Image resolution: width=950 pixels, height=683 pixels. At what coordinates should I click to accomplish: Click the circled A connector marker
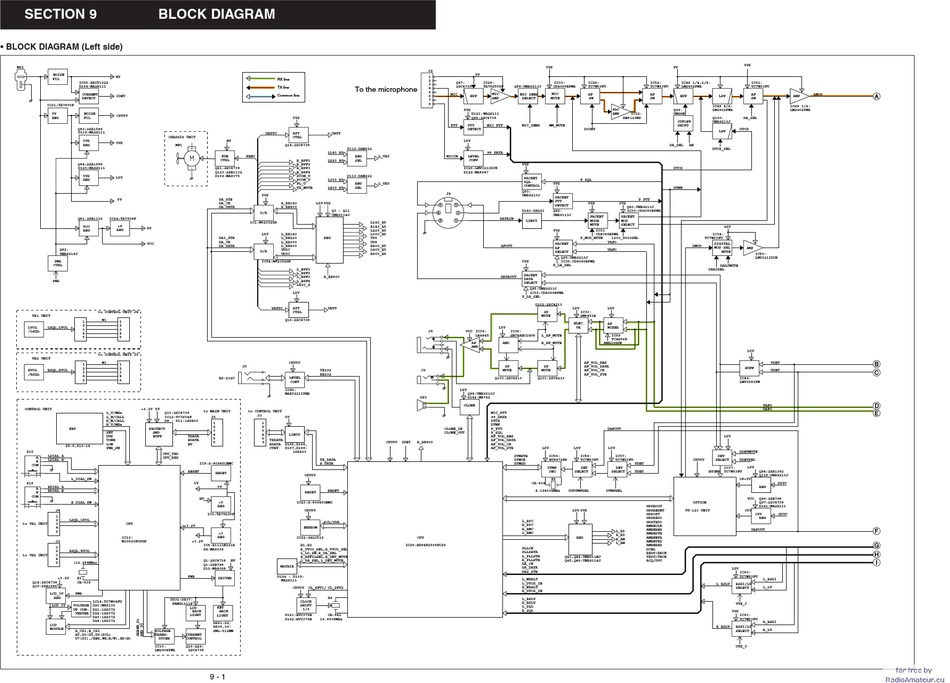[x=876, y=96]
